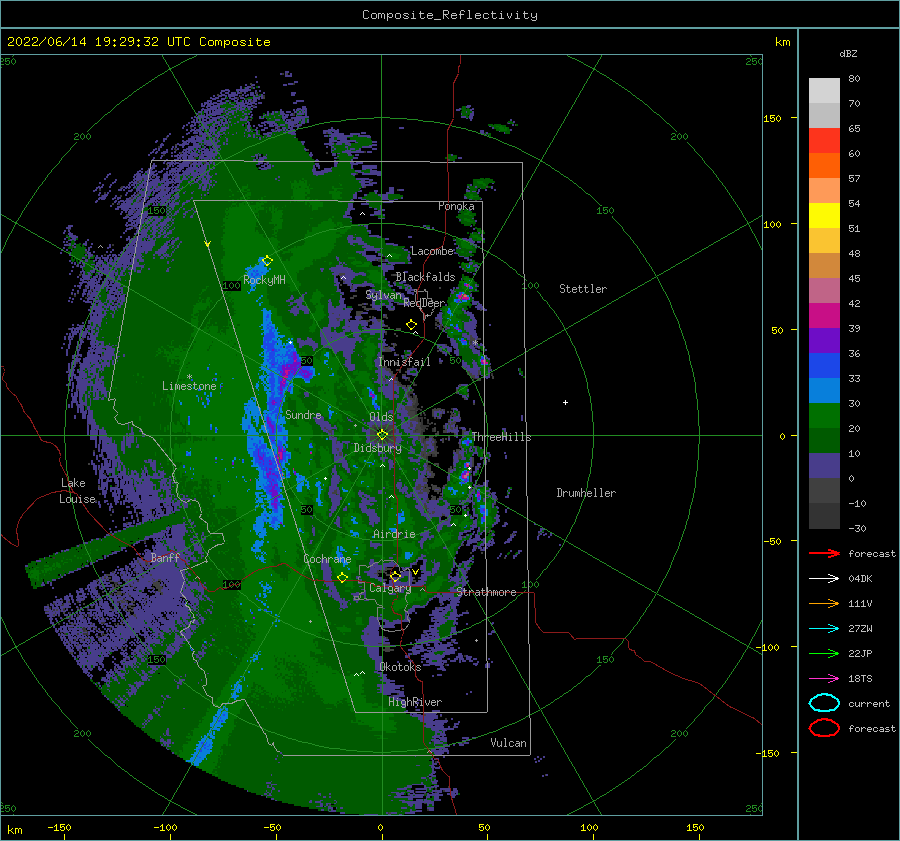Click the dBZ legend heading

[x=848, y=53]
